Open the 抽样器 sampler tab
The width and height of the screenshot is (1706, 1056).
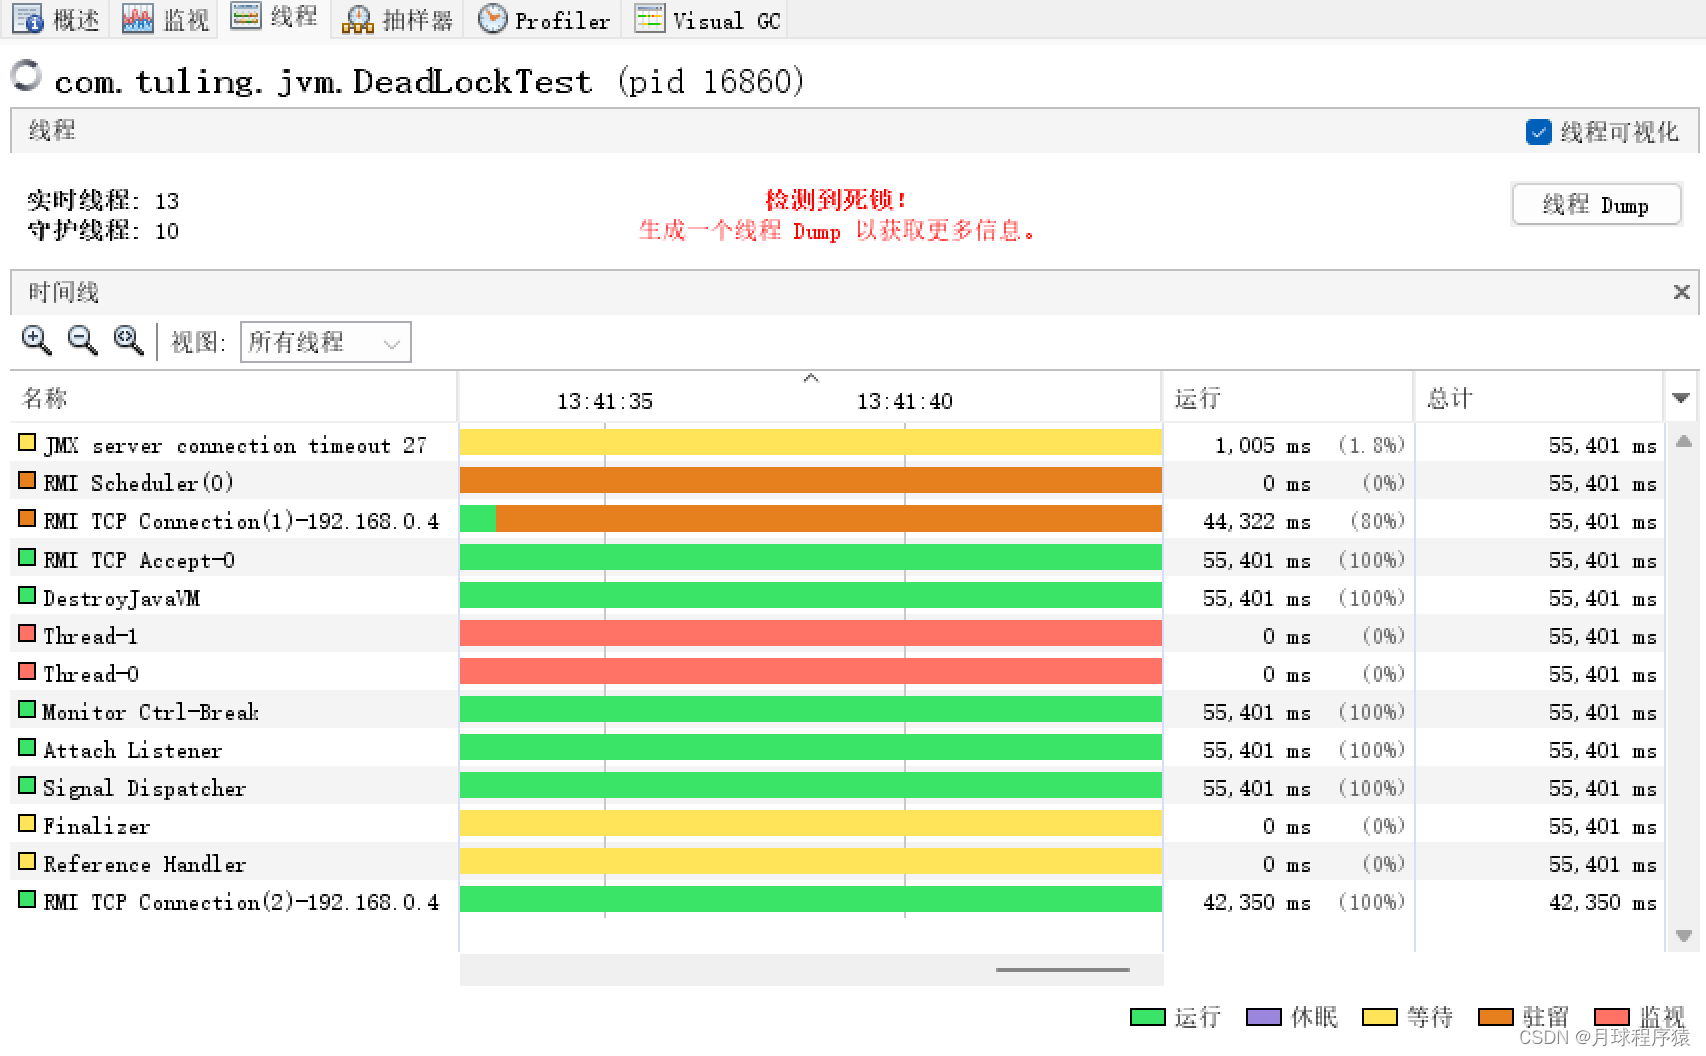coord(398,19)
